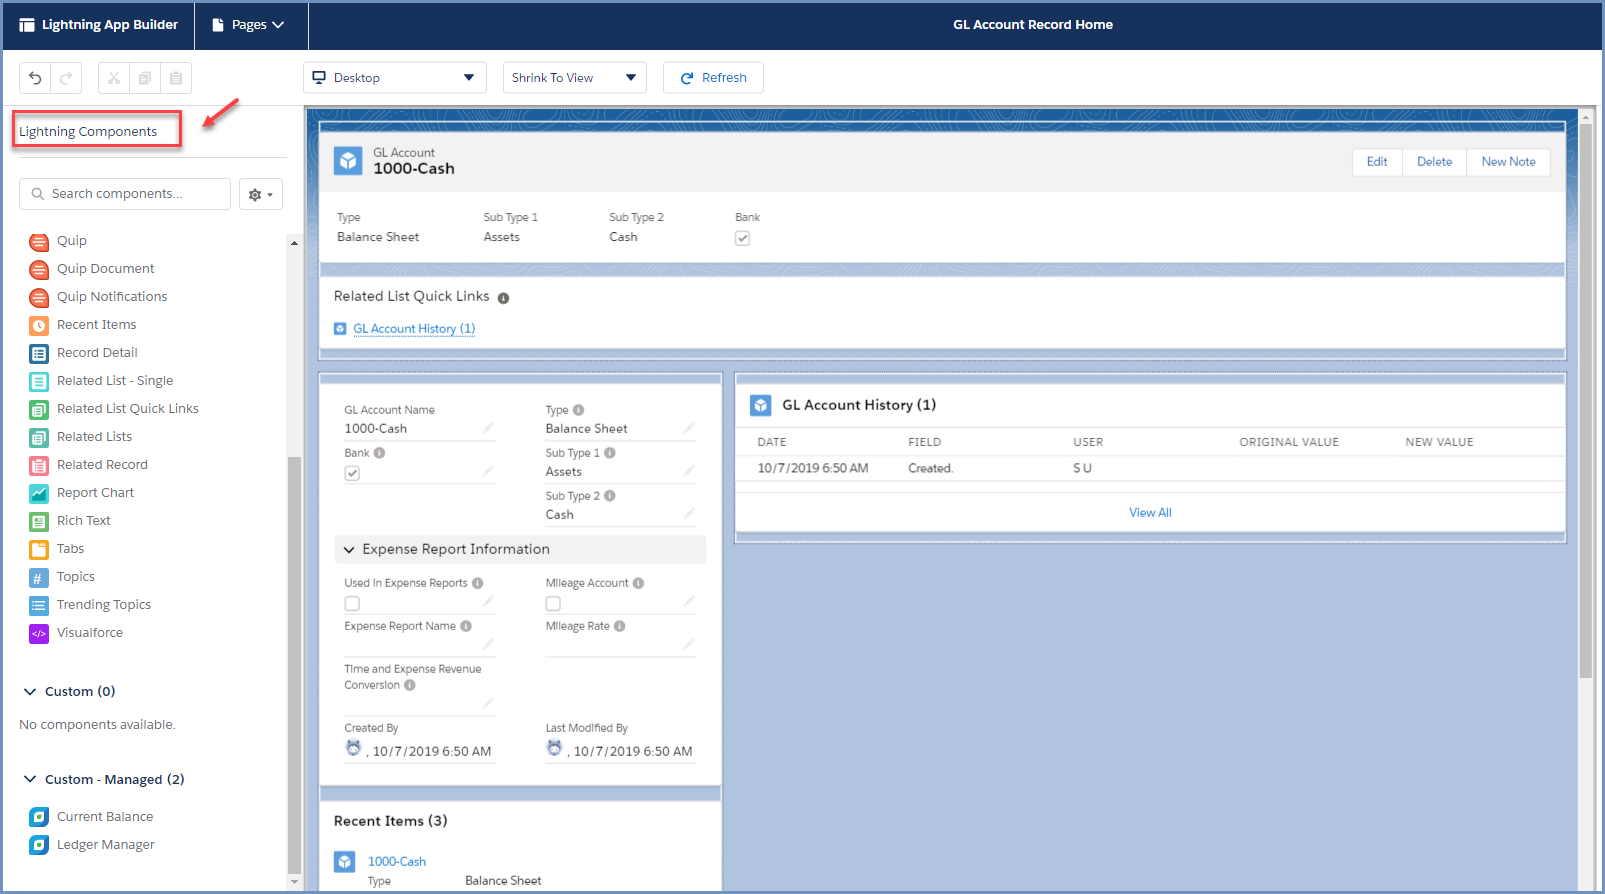Screen dimensions: 1605x894
Task: Click the USER column header
Action: 1088,442
